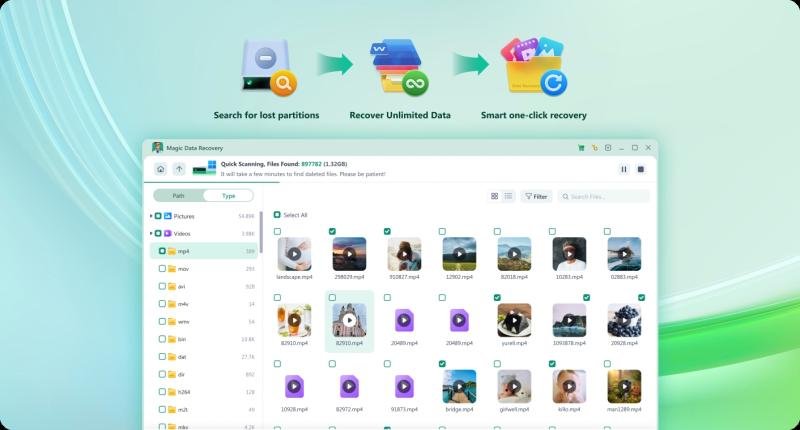Image resolution: width=800 pixels, height=430 pixels.
Task: Uncheck the 20928.mp4 checkbox
Action: click(x=641, y=297)
